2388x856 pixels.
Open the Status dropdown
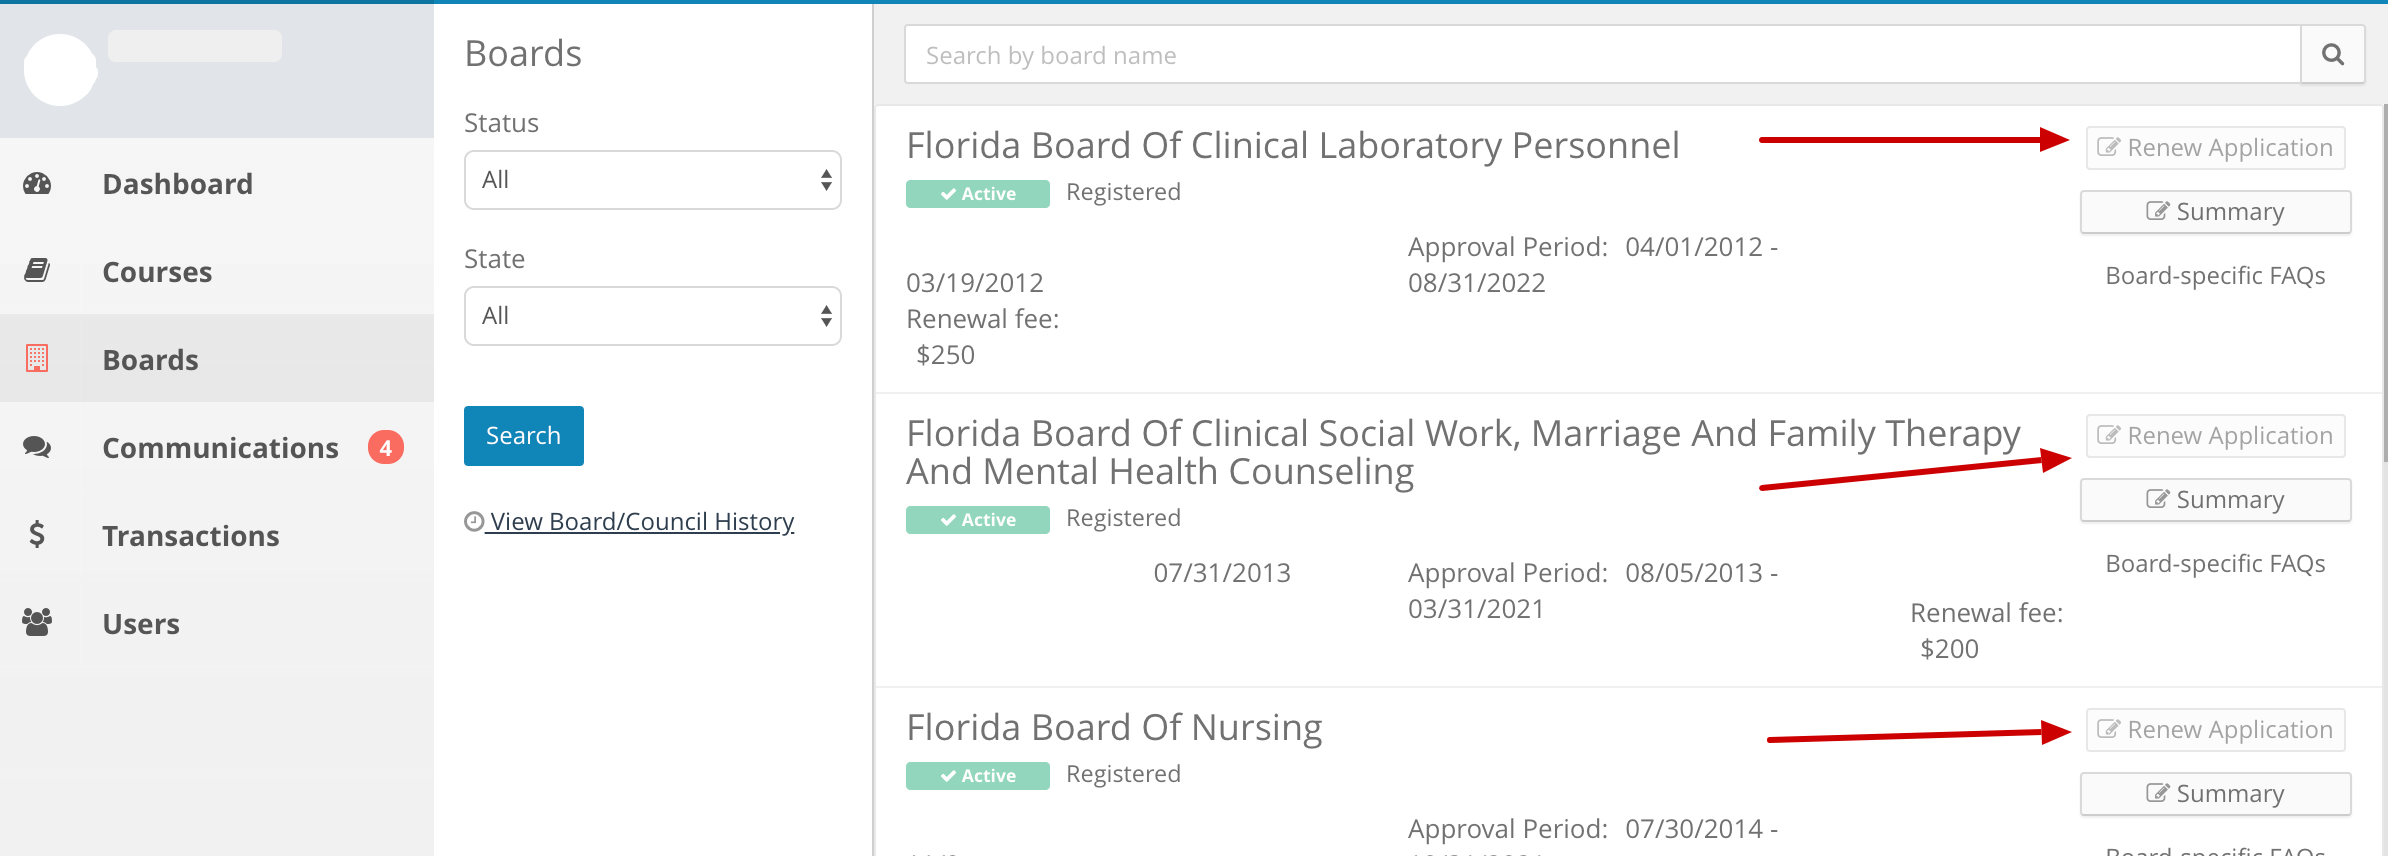pos(652,180)
